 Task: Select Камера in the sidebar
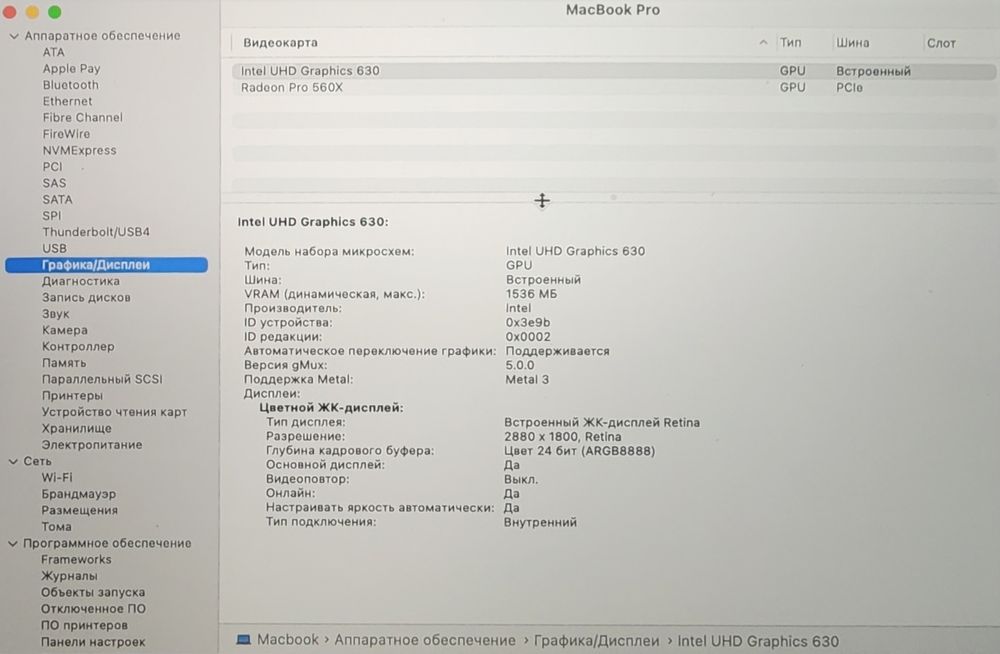(64, 331)
